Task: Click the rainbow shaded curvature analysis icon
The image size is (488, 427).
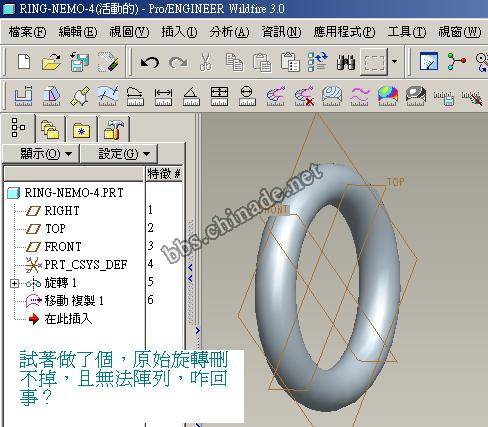Action: coord(388,96)
